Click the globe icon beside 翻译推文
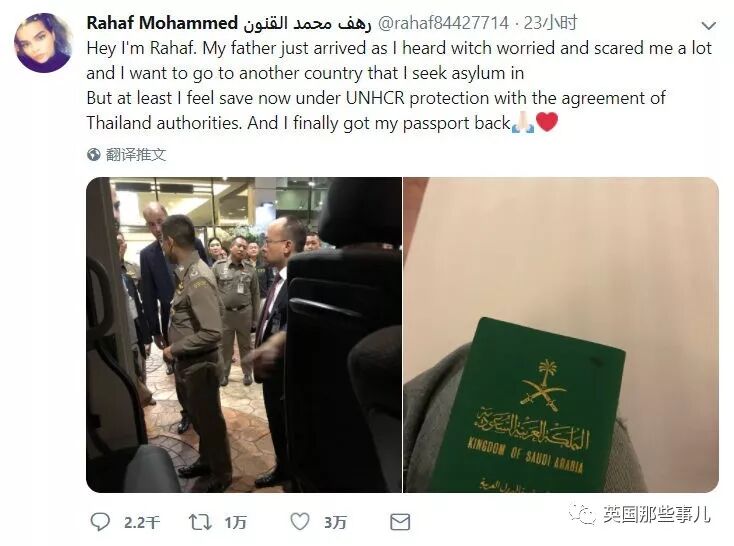Image resolution: width=734 pixels, height=546 pixels. [x=94, y=155]
